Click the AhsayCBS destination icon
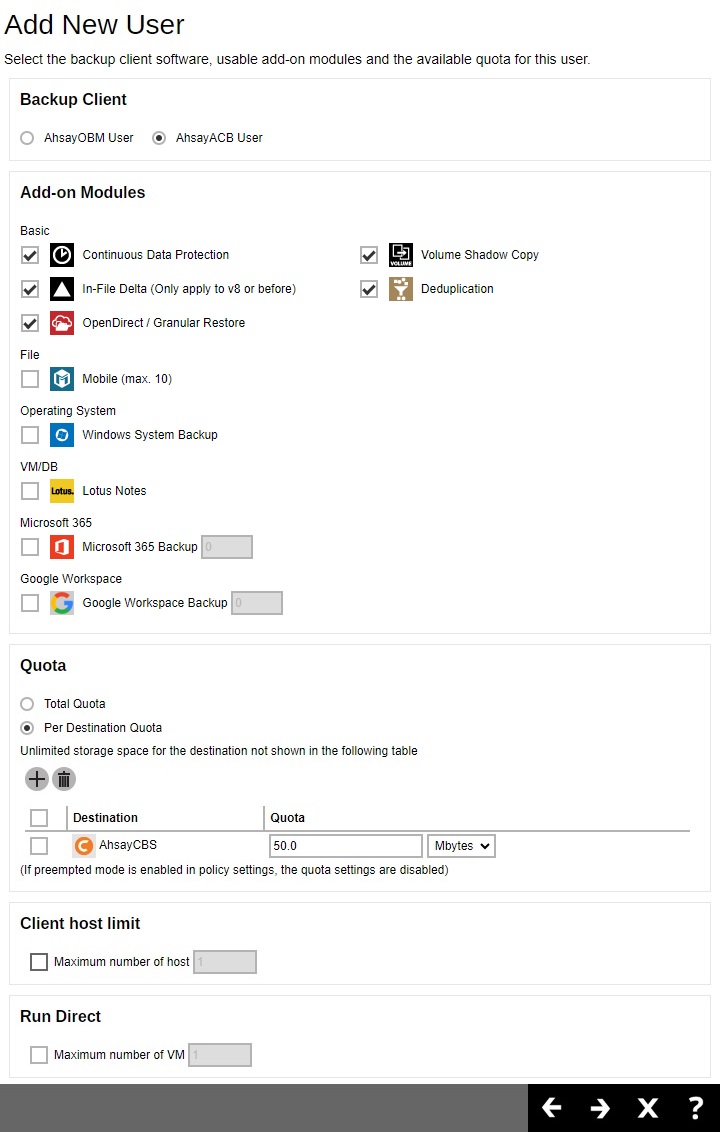Image resolution: width=720 pixels, height=1132 pixels. [x=84, y=845]
